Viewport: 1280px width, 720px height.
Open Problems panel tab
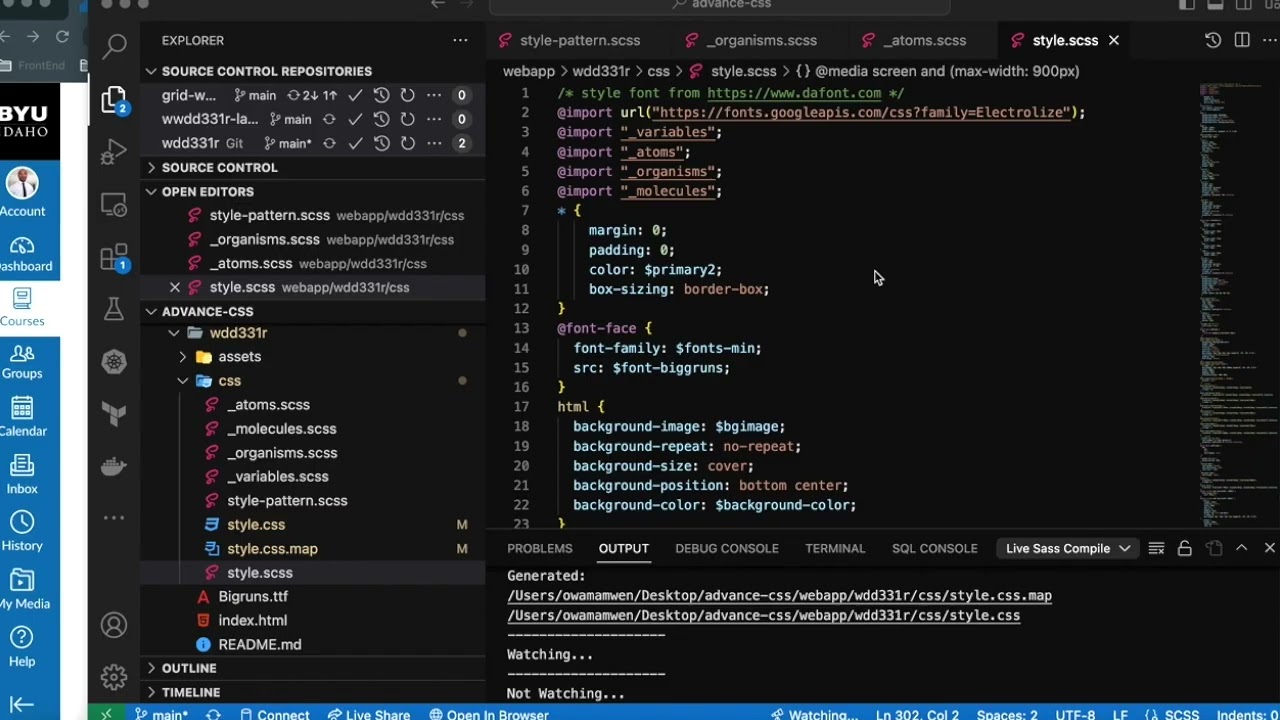[x=540, y=548]
